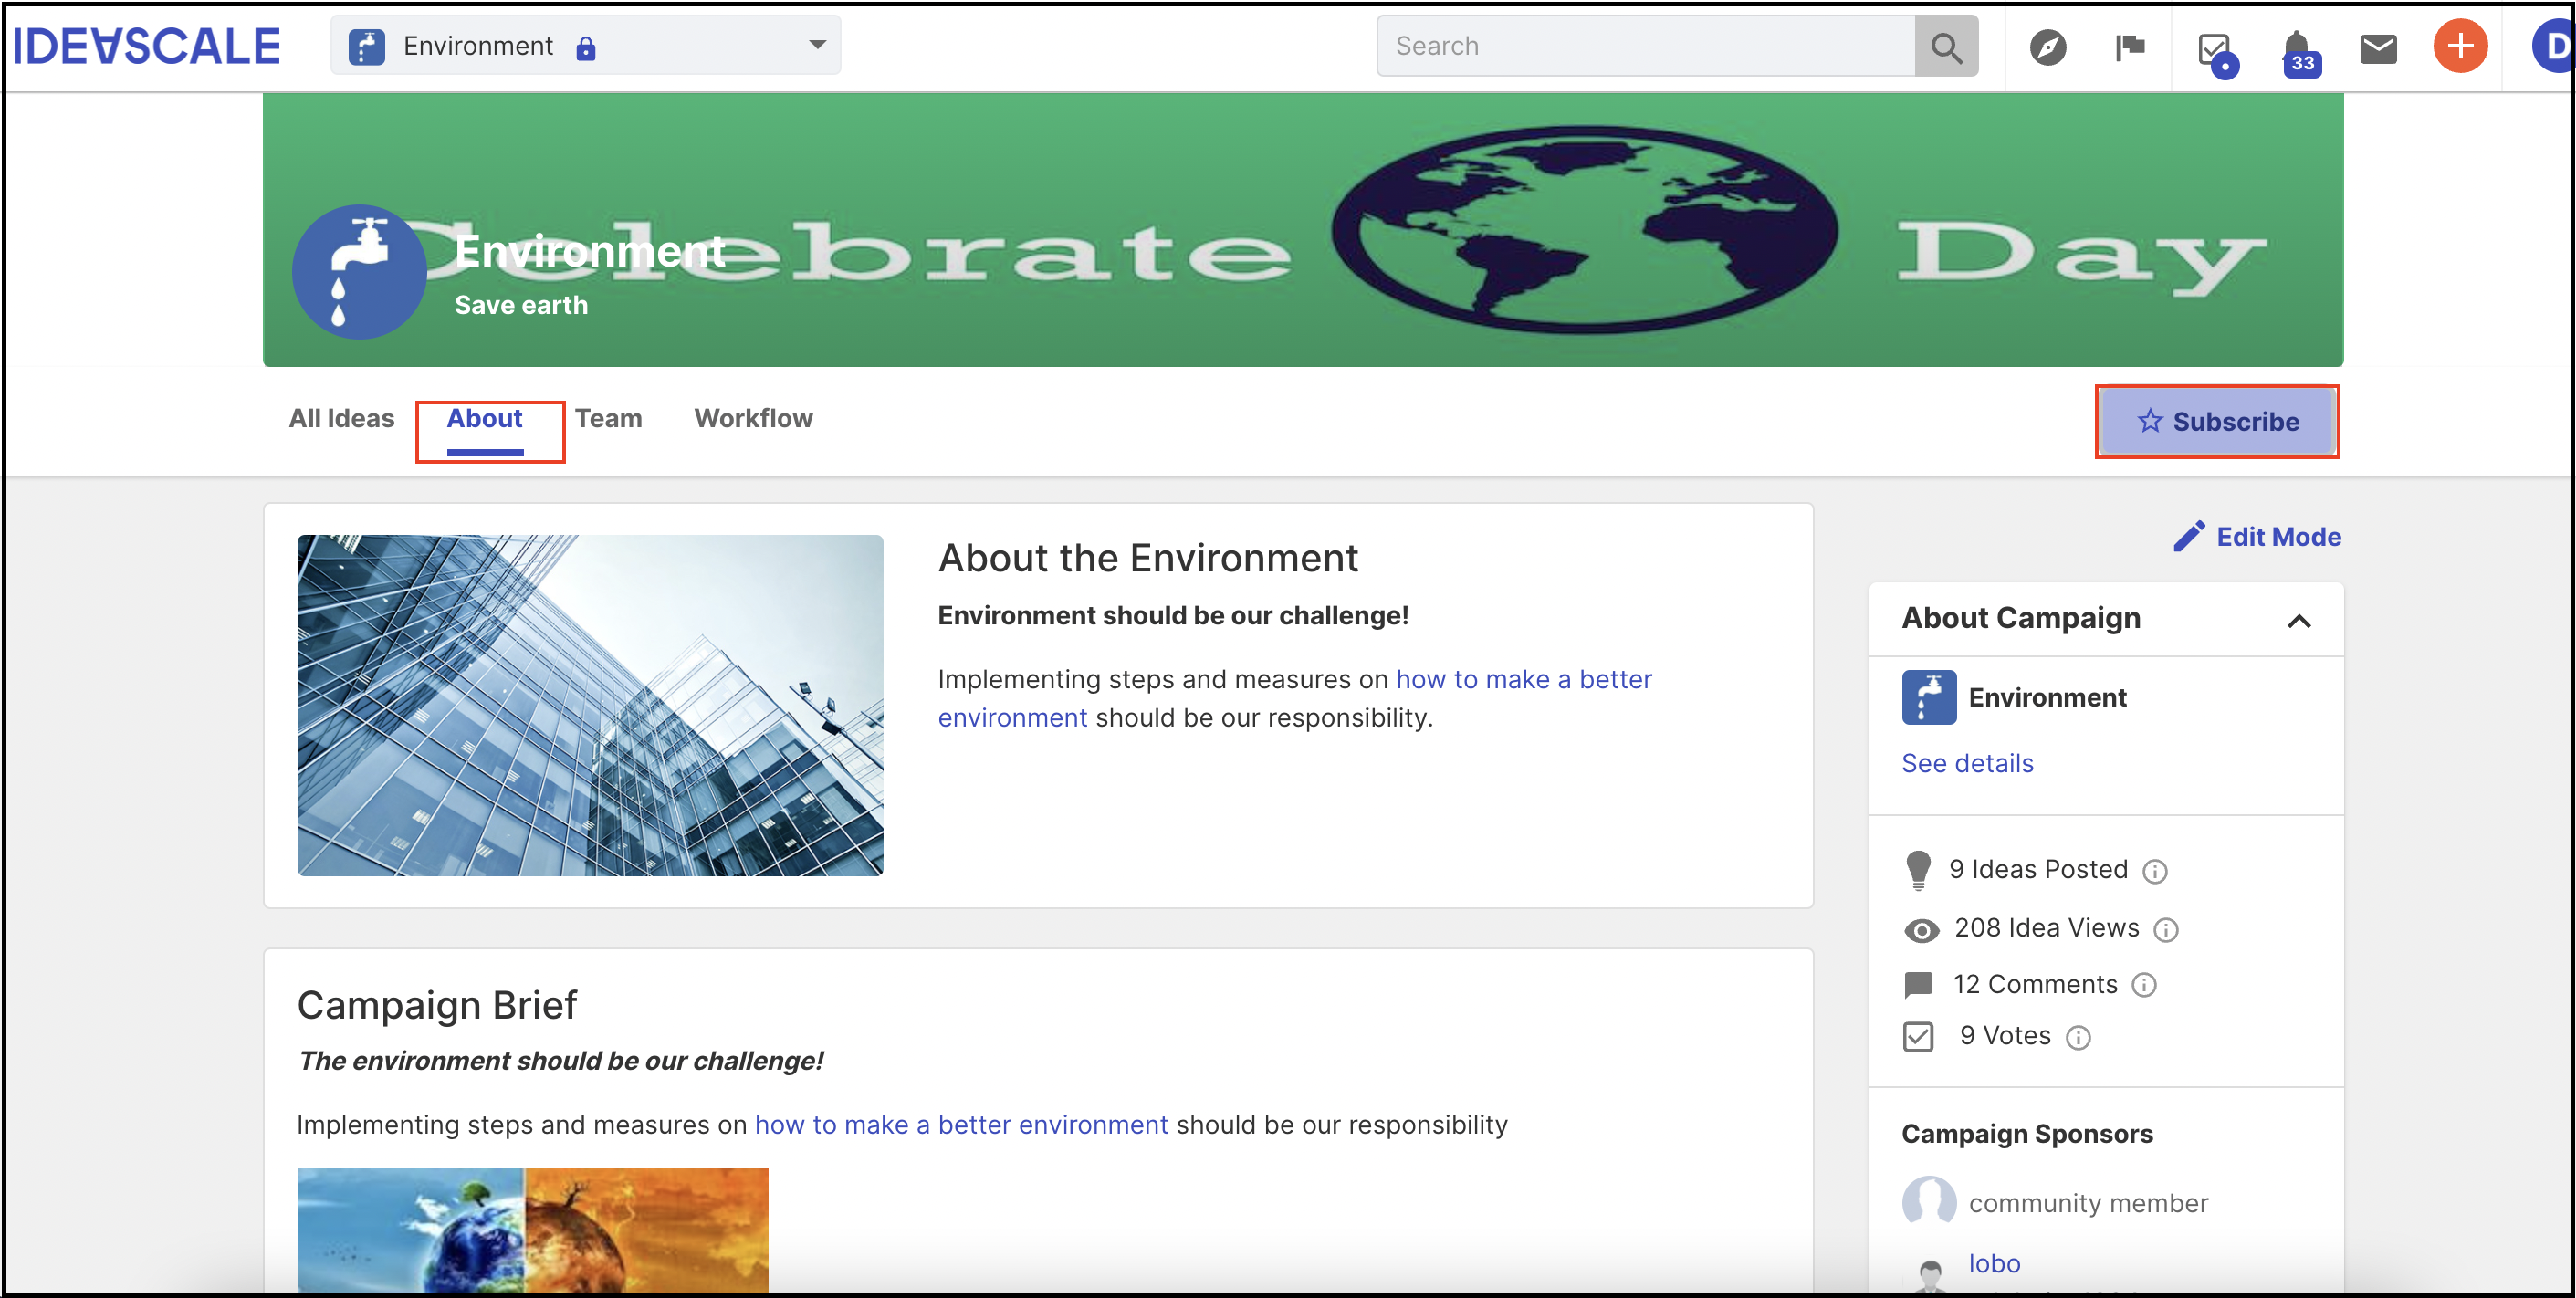Click the Campaign Brief heading
Image resolution: width=2576 pixels, height=1298 pixels.
tap(437, 1004)
